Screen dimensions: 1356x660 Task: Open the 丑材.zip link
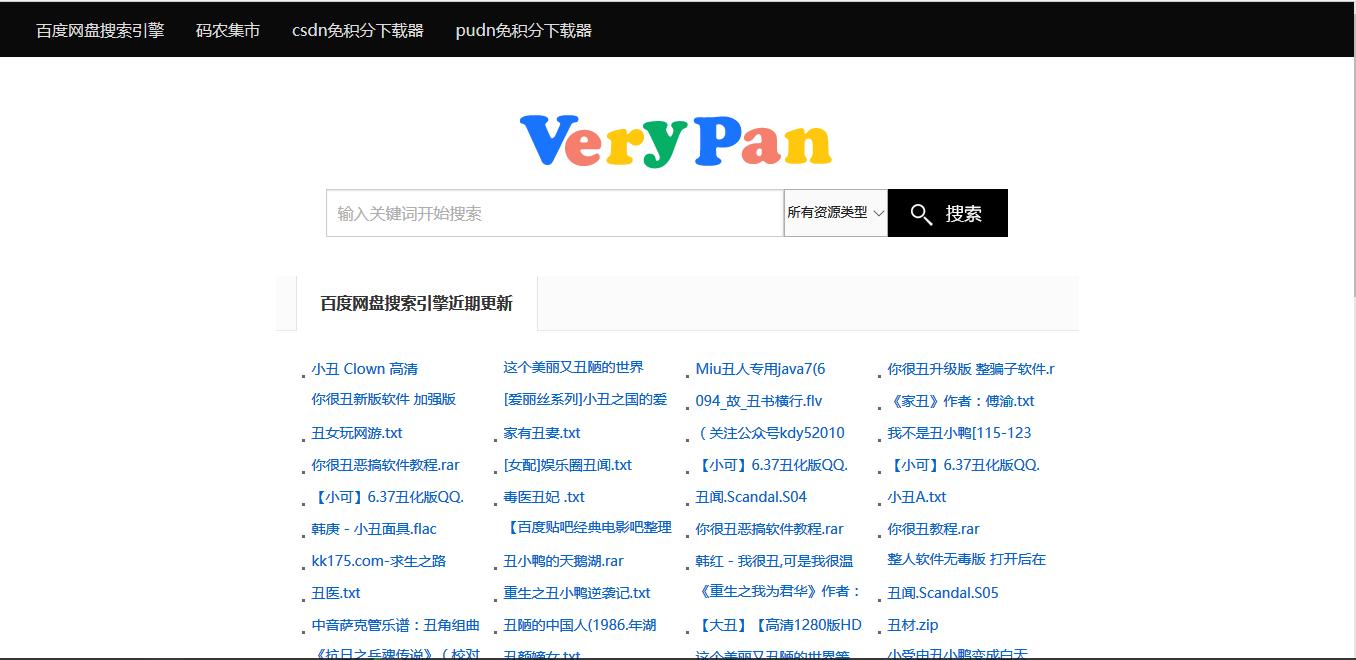[913, 625]
